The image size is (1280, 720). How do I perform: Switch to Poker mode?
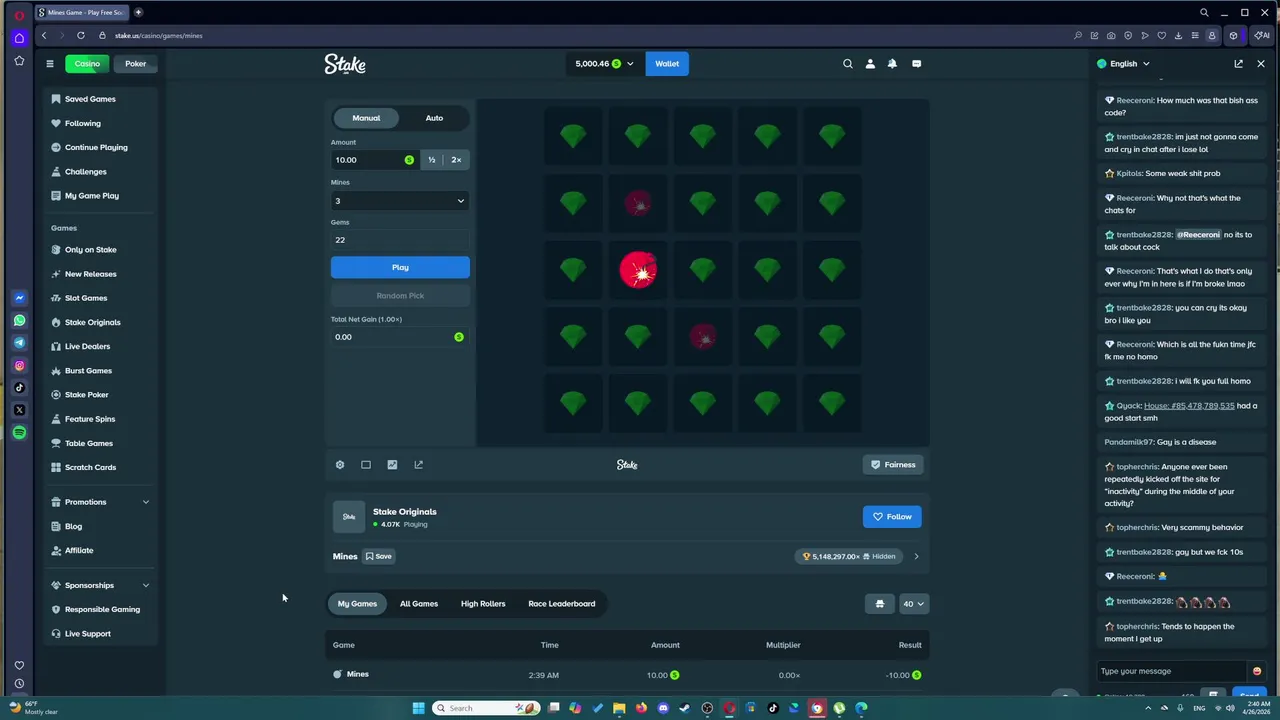click(135, 64)
